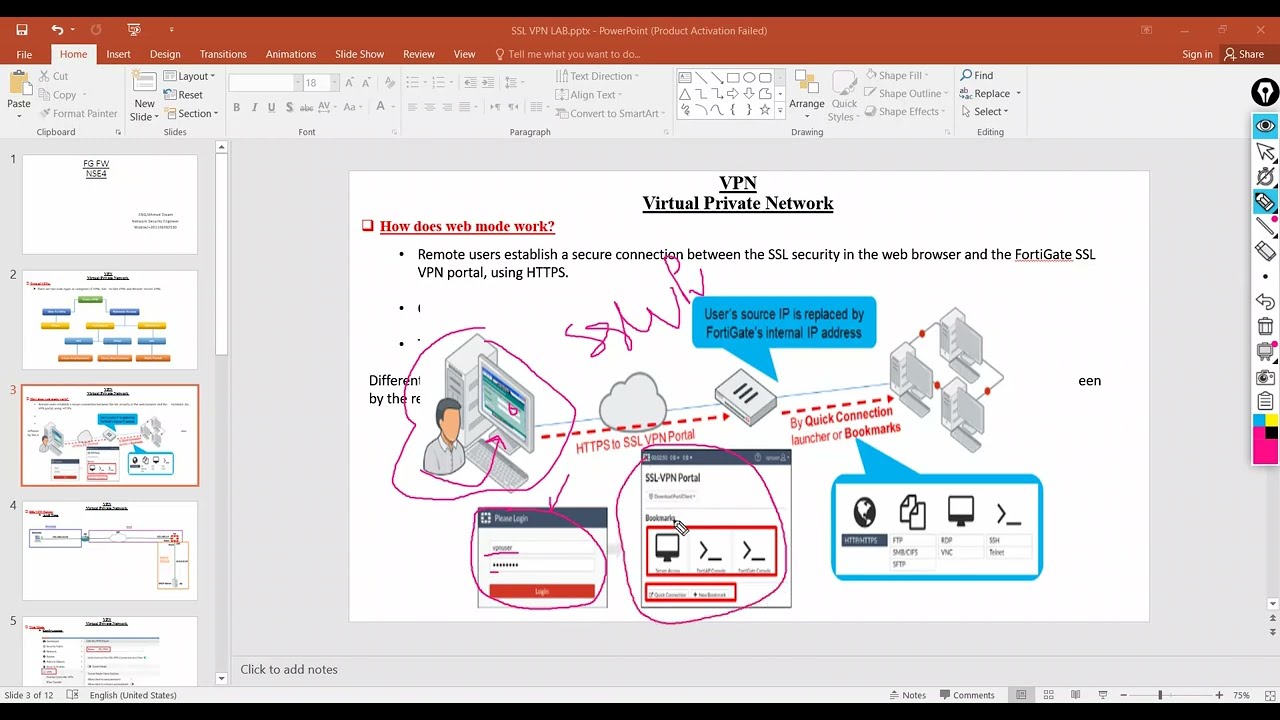Screen dimensions: 1280x720
Task: Click the New Slide icon
Action: [144, 83]
